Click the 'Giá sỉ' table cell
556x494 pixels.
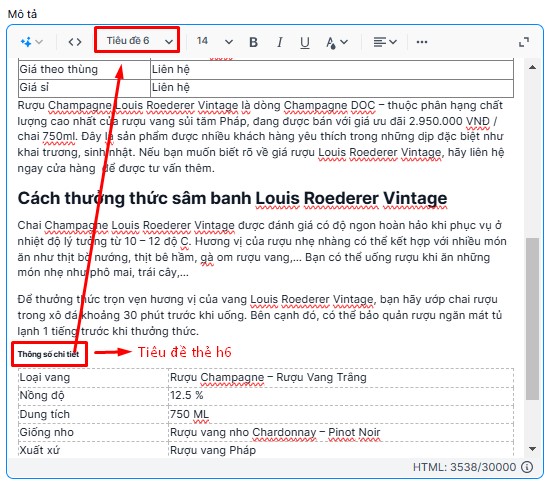tap(84, 87)
